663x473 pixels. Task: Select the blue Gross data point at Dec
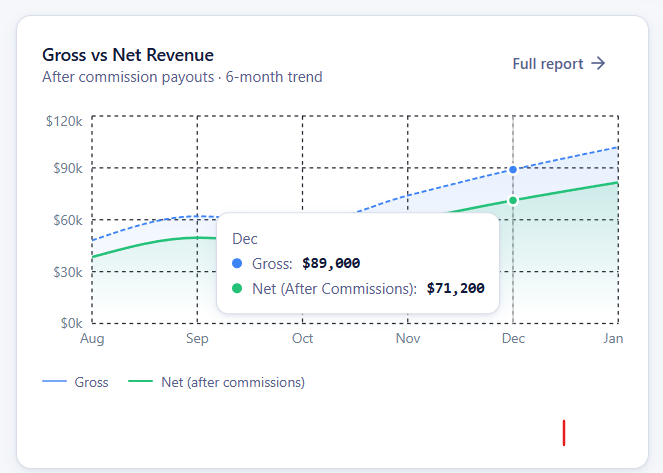[513, 170]
